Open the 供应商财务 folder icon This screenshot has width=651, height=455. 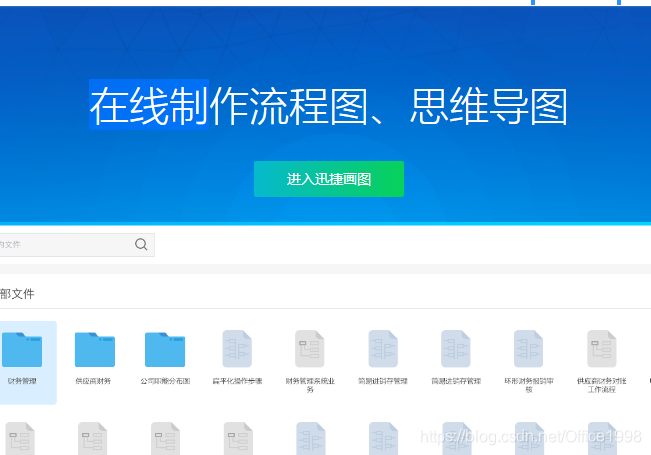pyautogui.click(x=95, y=350)
